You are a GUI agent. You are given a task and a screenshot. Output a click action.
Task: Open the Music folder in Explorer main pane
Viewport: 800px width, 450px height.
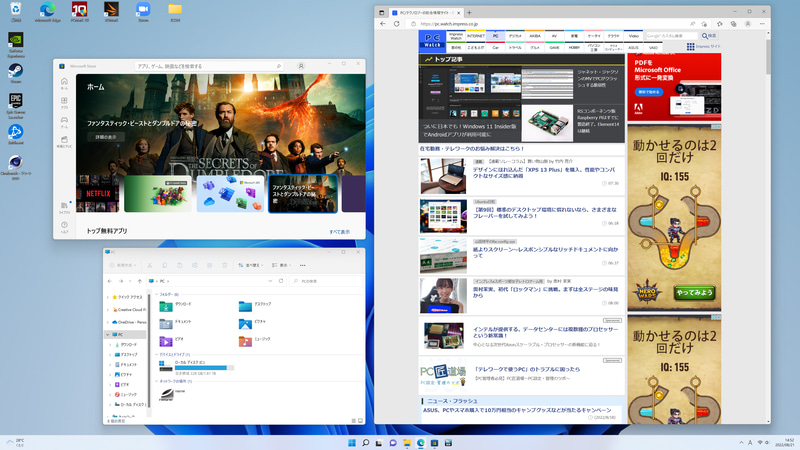tap(255, 341)
